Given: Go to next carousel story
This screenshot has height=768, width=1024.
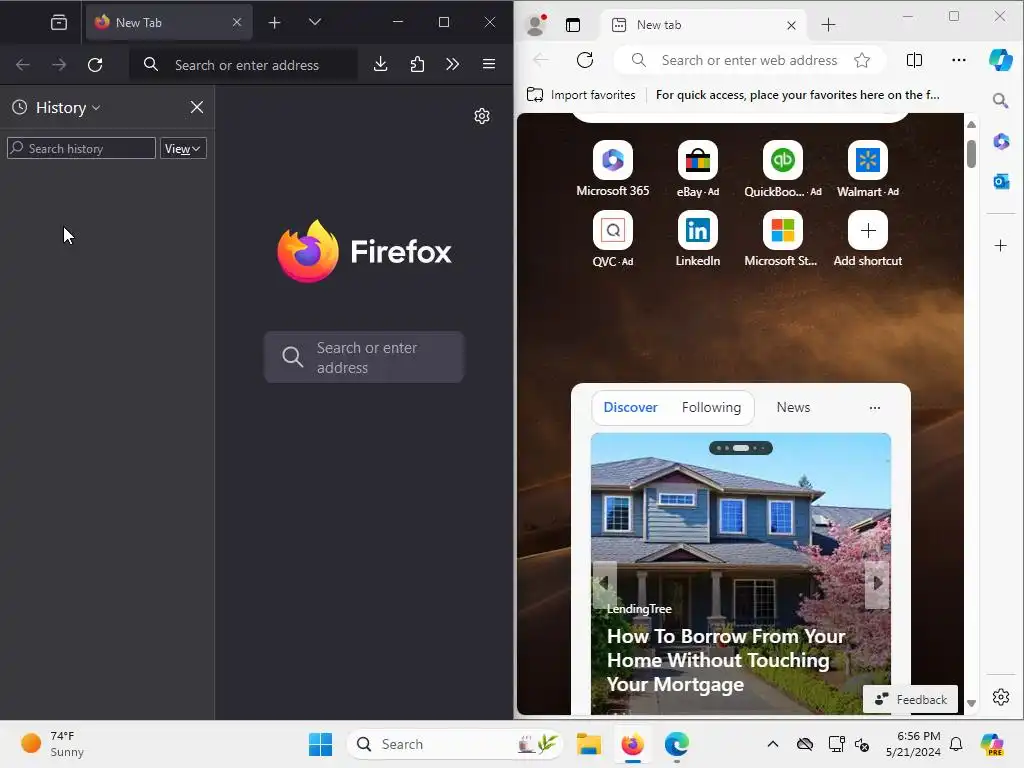Looking at the screenshot, I should 877,583.
